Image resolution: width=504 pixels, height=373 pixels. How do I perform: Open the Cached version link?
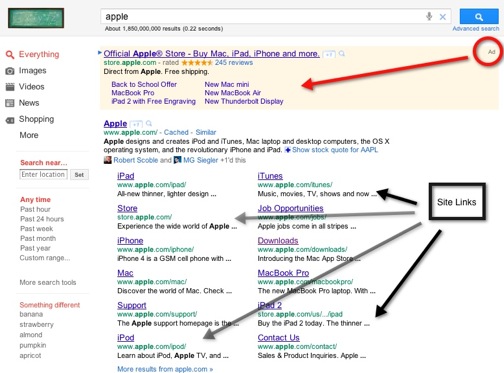[176, 132]
